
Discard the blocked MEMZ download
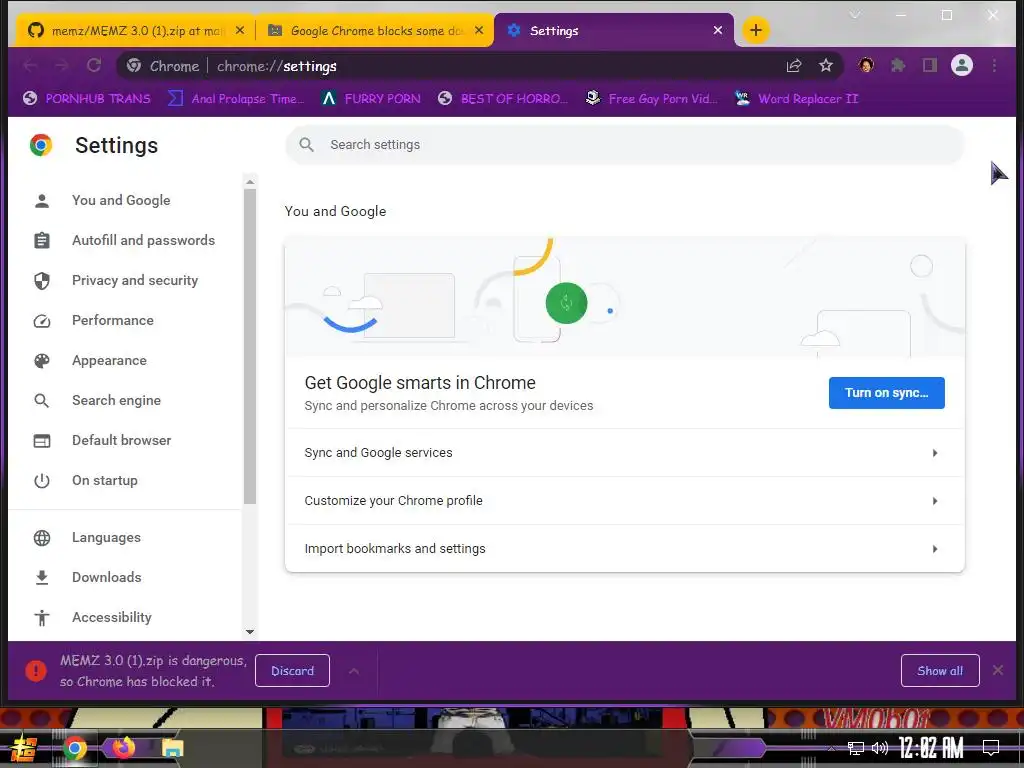(x=292, y=671)
